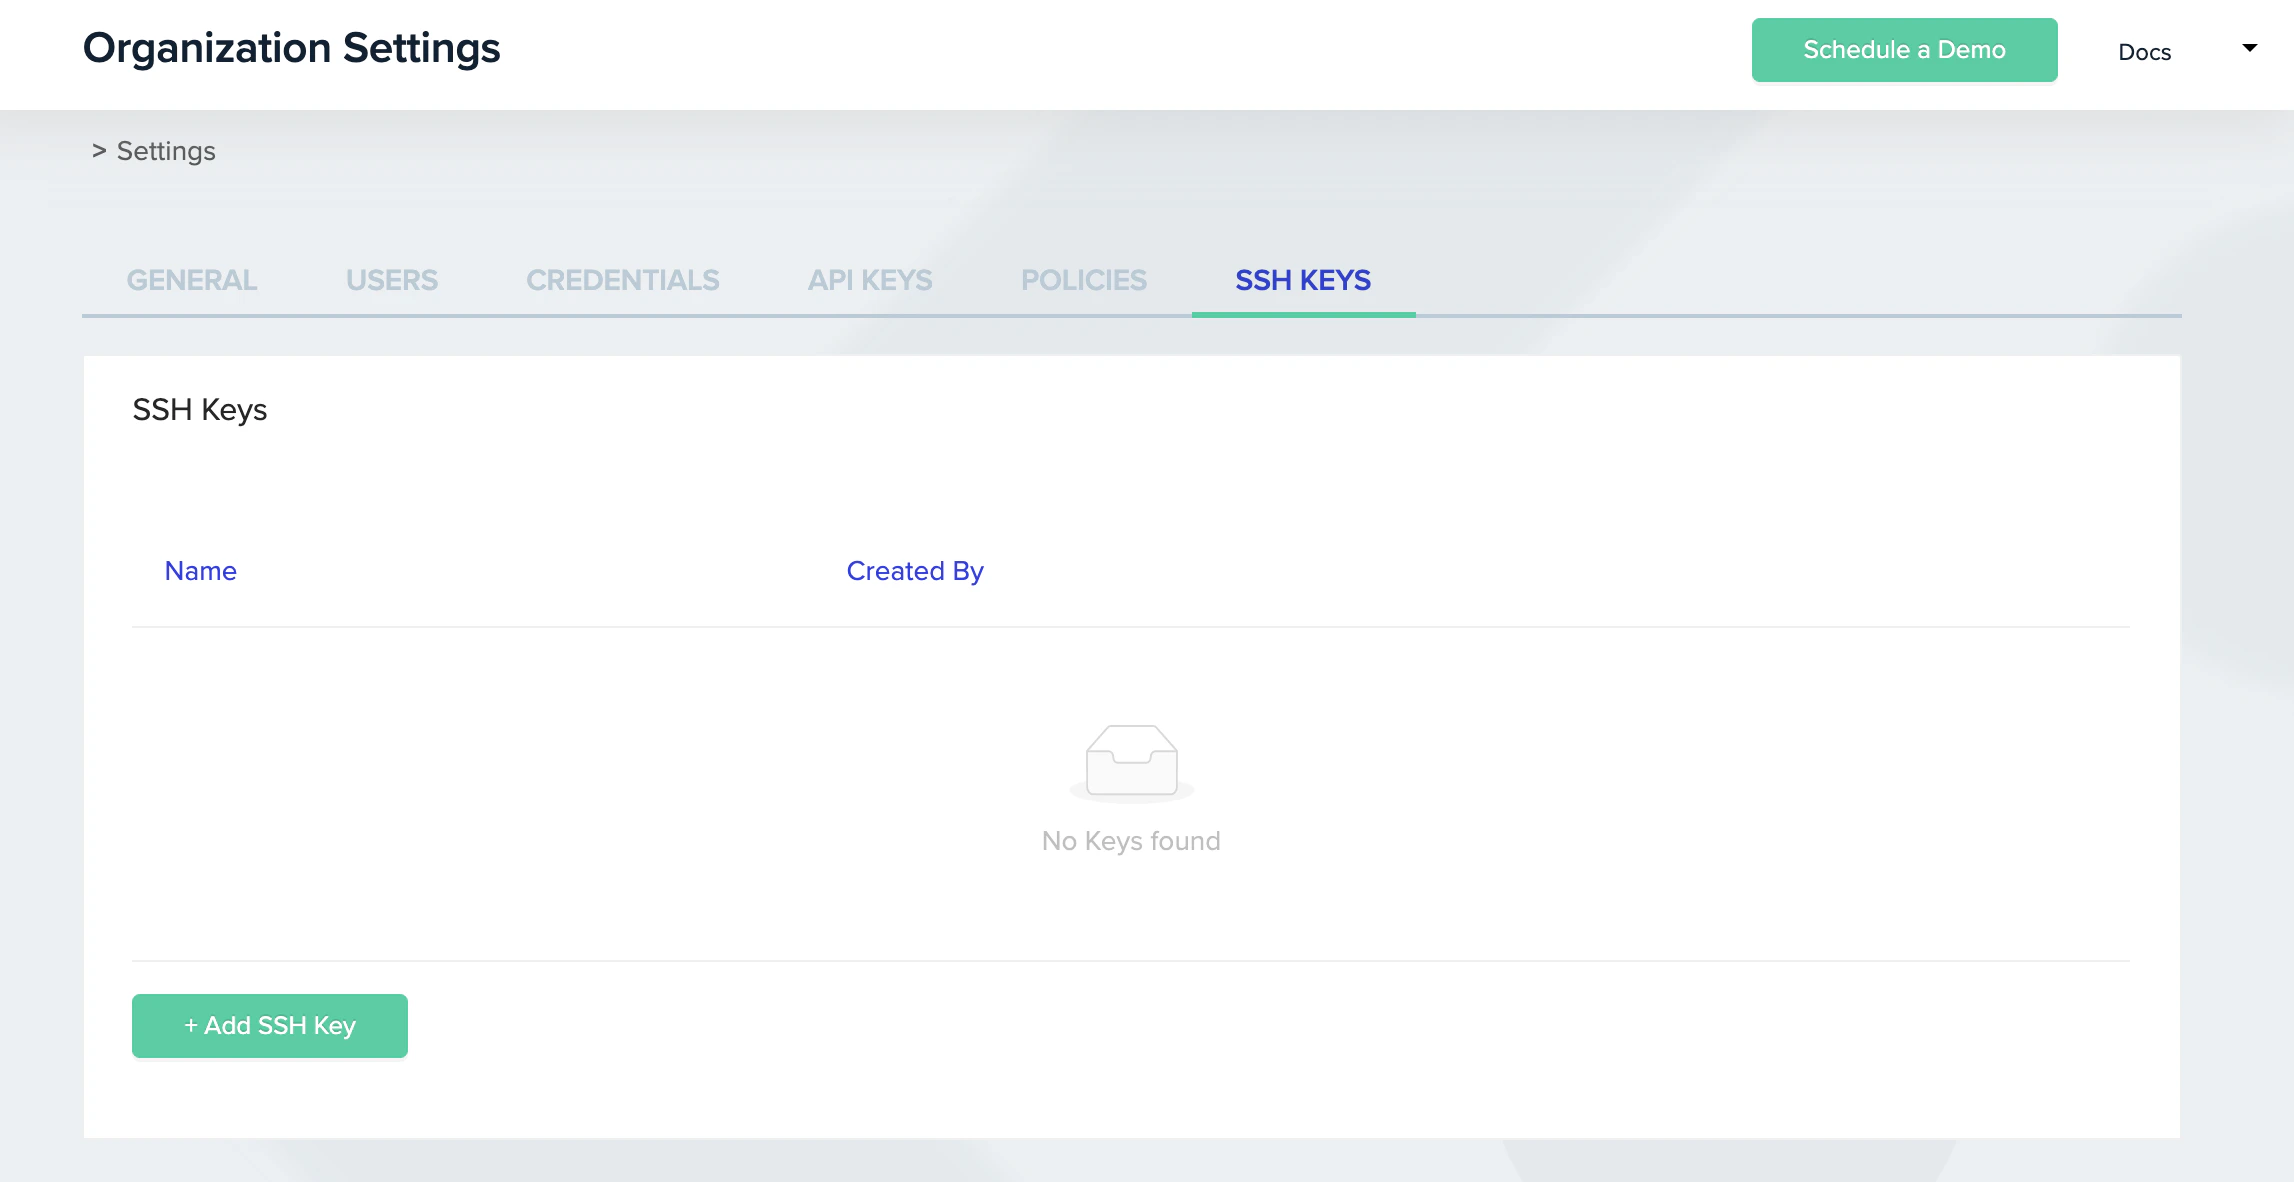
Task: Switch to the Users tab
Action: 392,280
